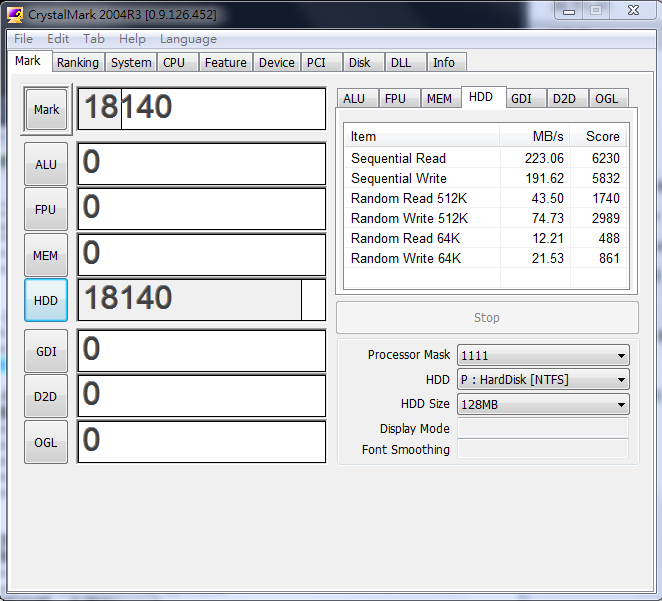Select the top-level Mark tab
Screen dimensions: 662x601
(30, 61)
